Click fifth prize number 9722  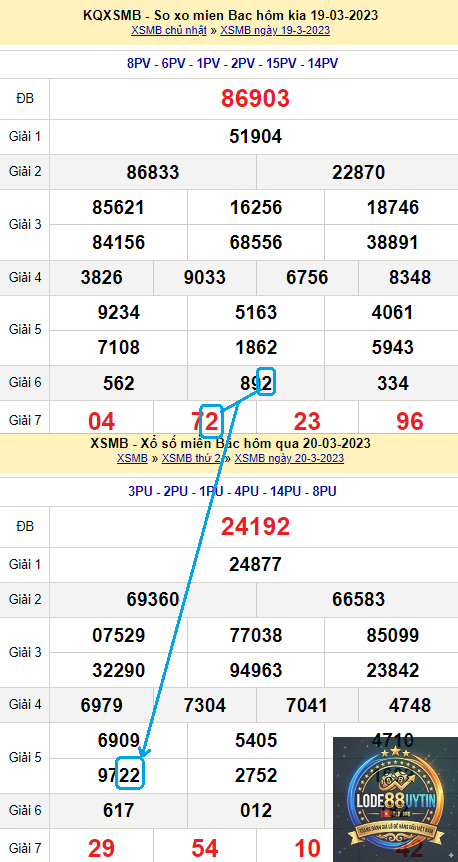pyautogui.click(x=119, y=775)
